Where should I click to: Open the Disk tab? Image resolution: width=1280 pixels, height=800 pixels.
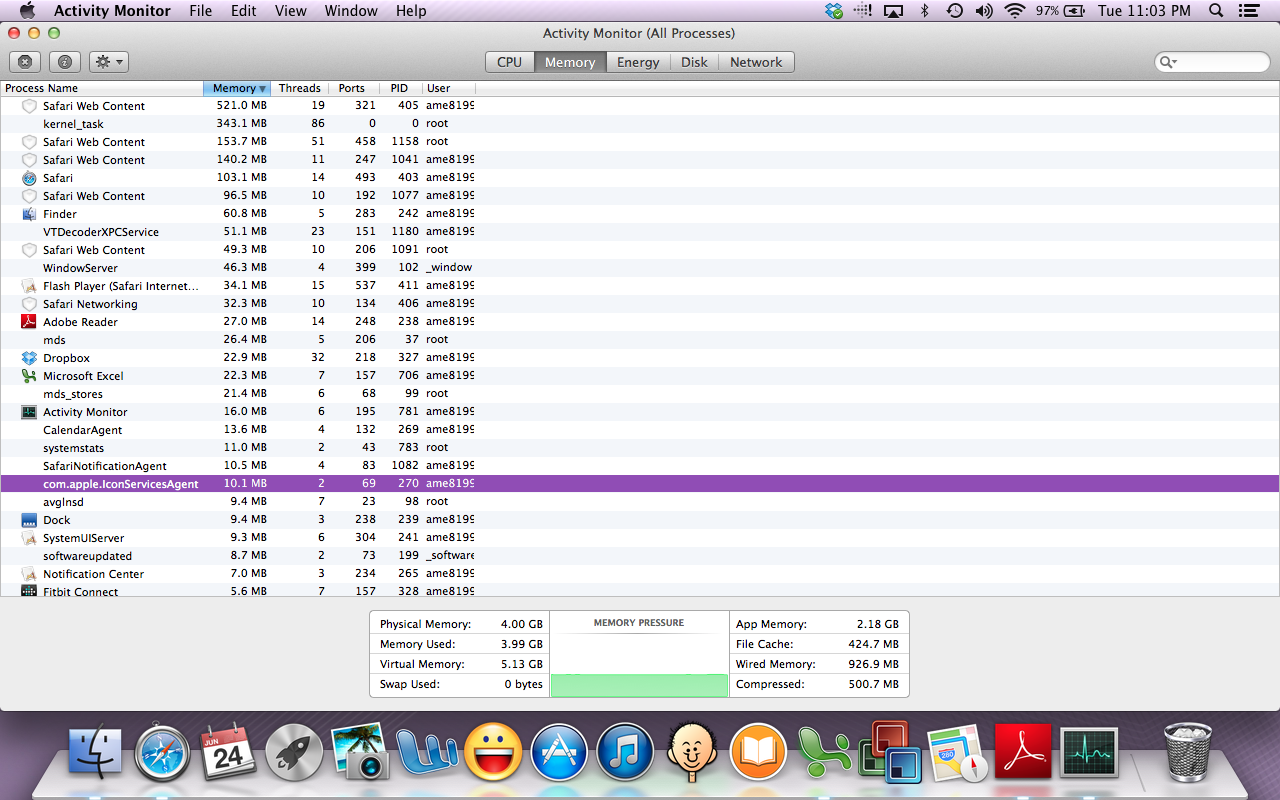694,62
